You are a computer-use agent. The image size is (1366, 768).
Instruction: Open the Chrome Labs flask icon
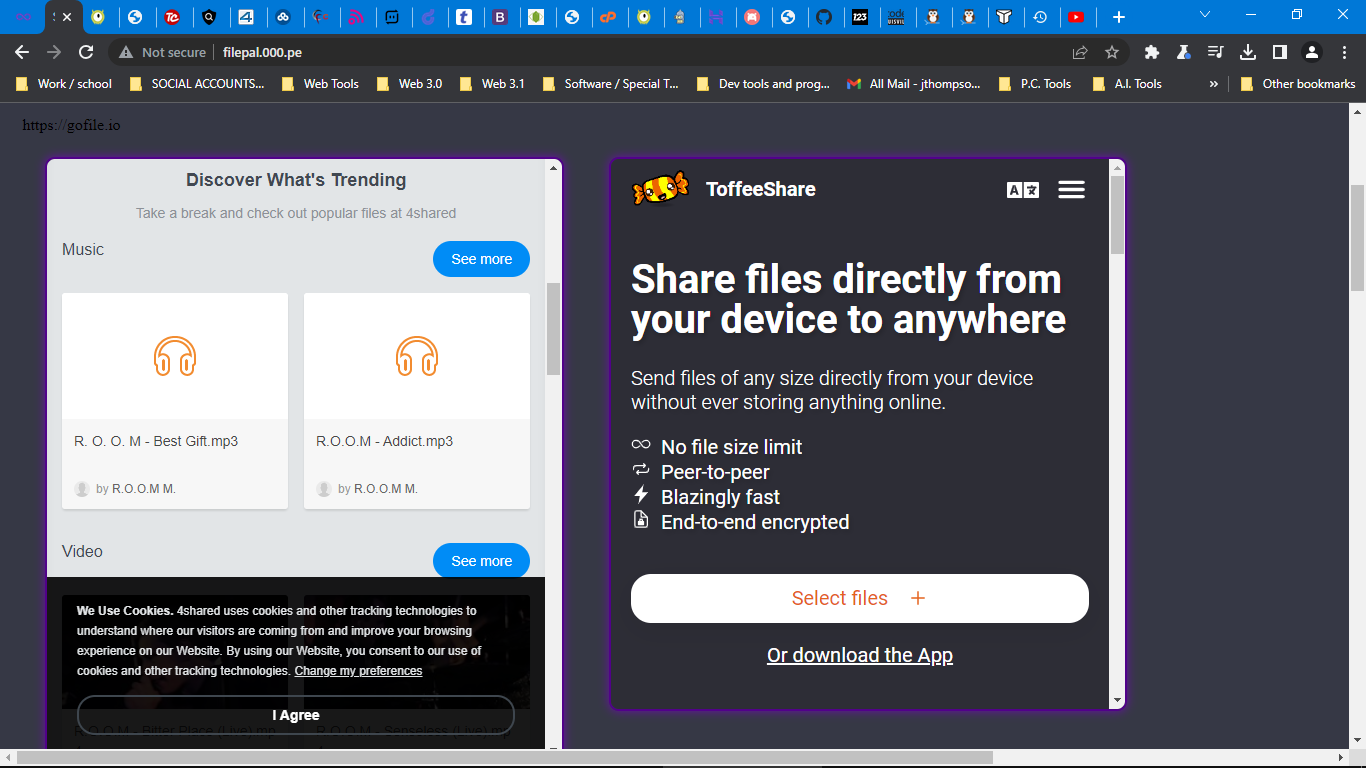click(1184, 52)
